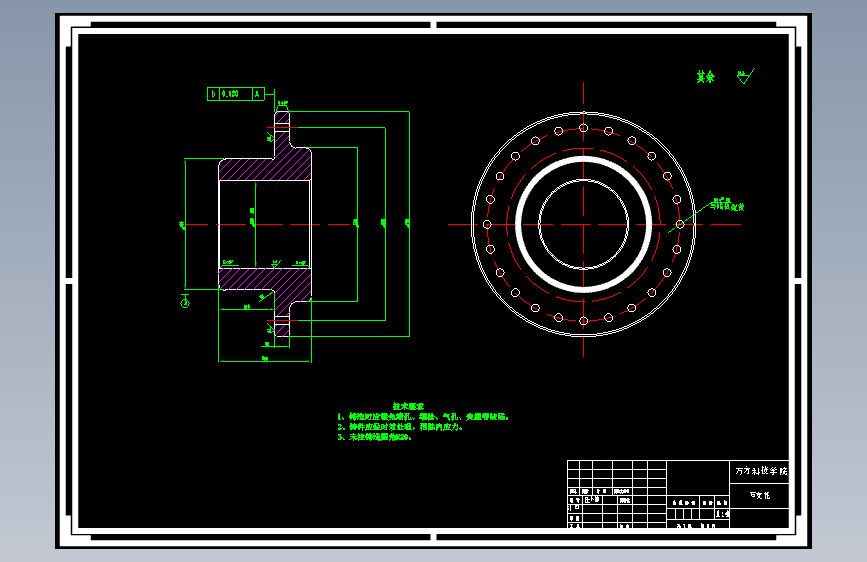This screenshot has width=867, height=562.
Task: Select the chamfer dimension at top of flange
Action: coord(283,103)
